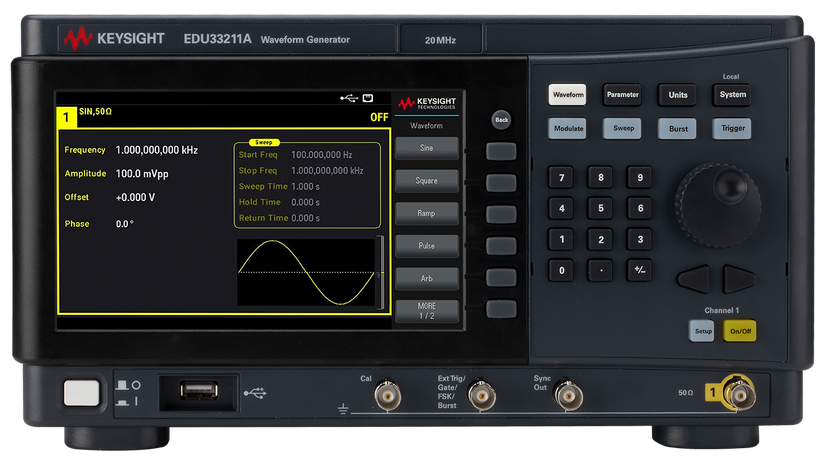Image resolution: width=832 pixels, height=463 pixels.
Task: Click Hold Time 0.000 s entry
Action: [279, 202]
